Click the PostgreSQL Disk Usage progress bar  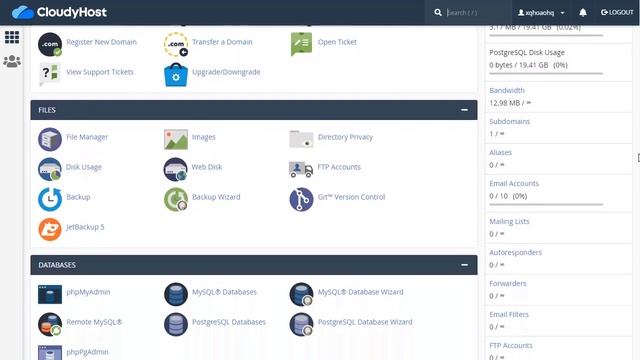[x=546, y=73]
